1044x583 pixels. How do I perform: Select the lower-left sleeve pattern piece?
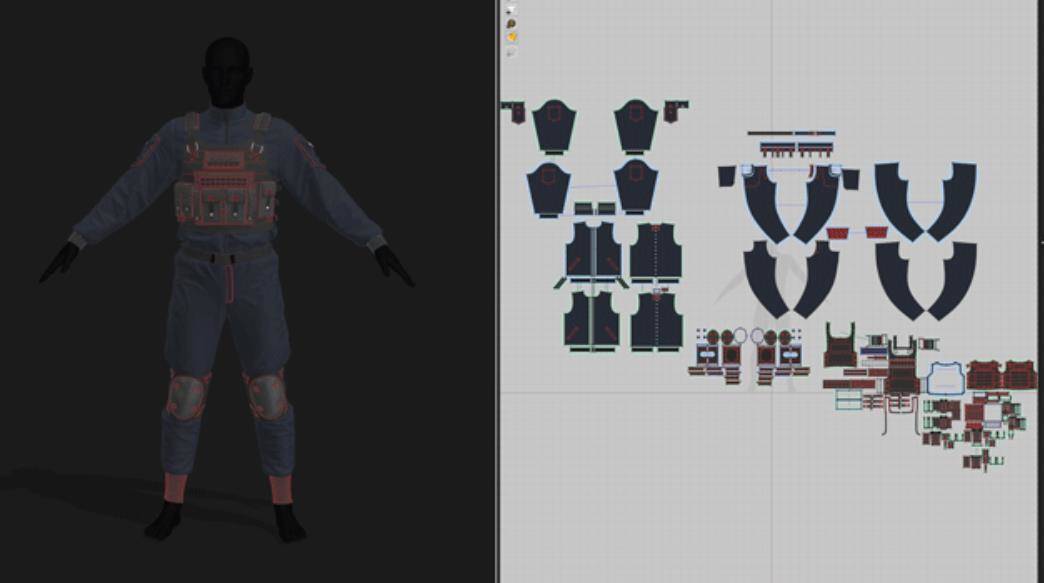tap(548, 188)
